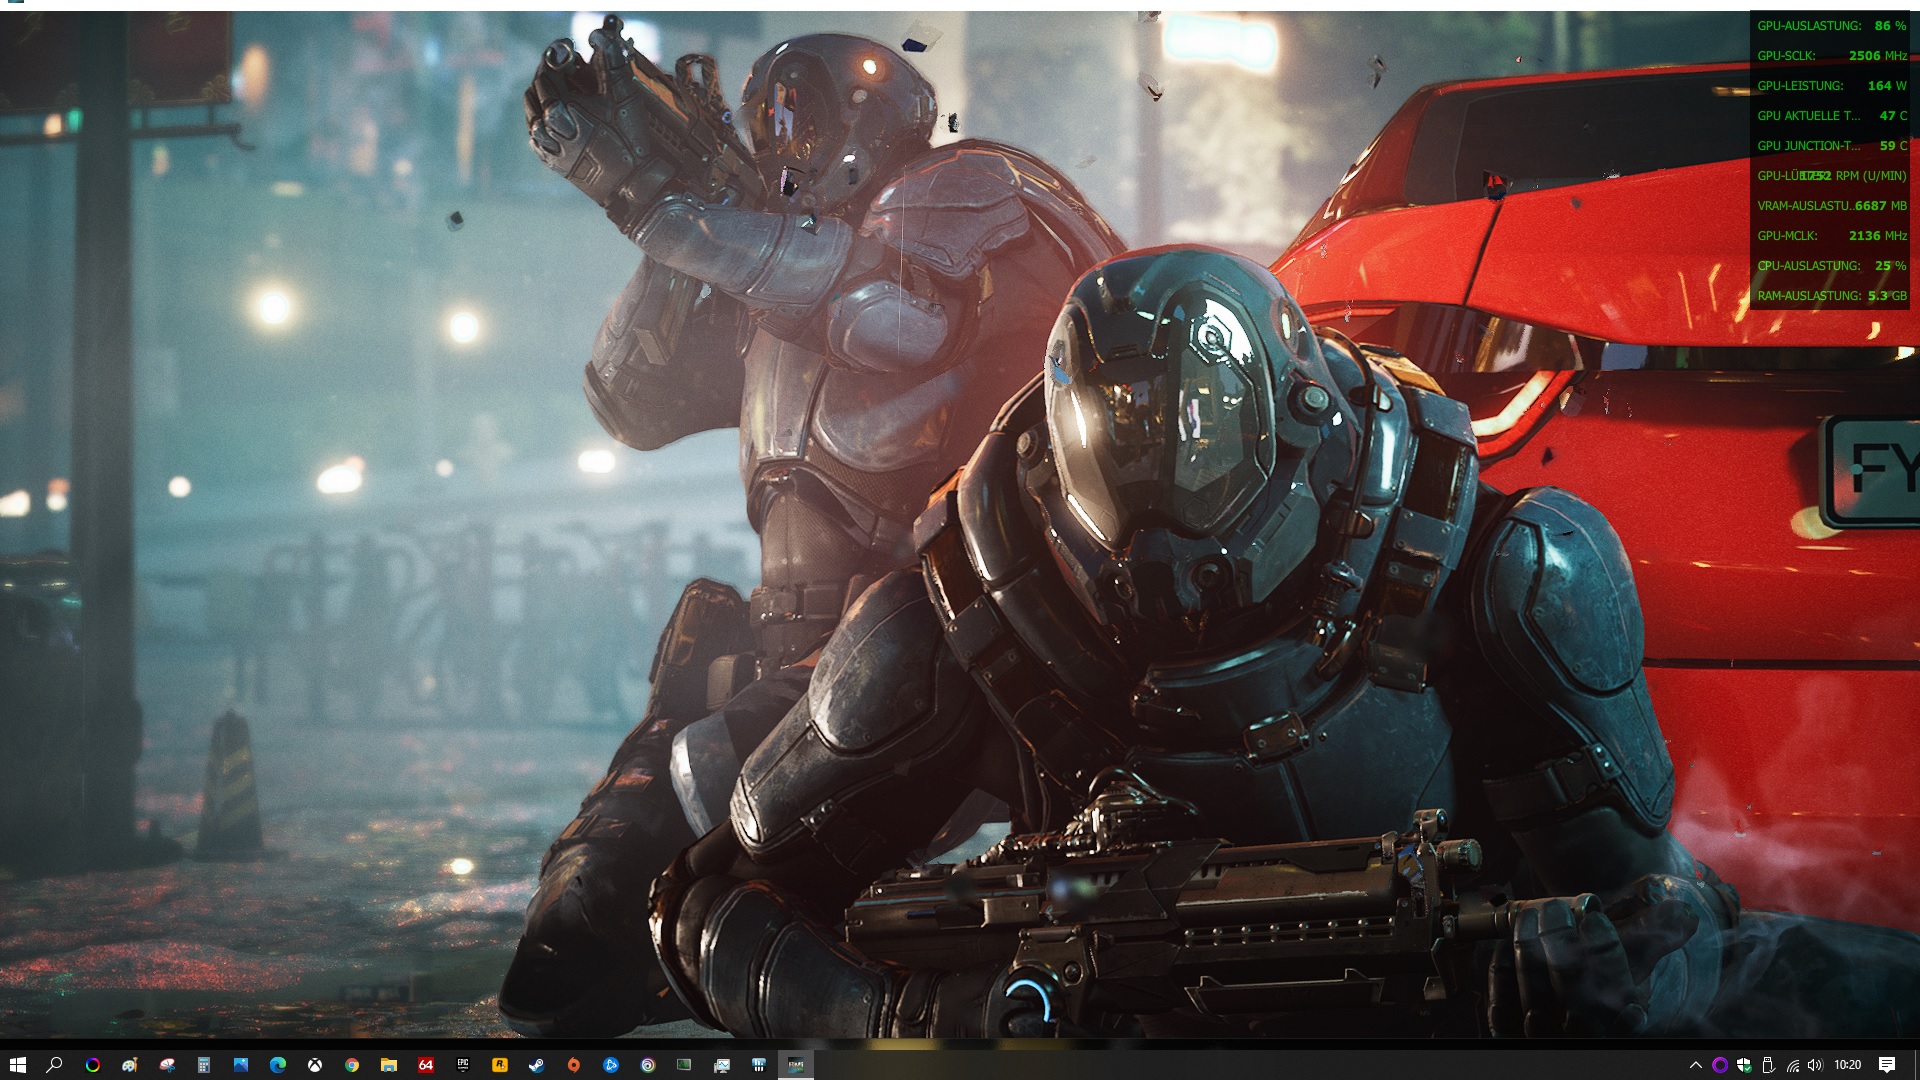Open Rockstar Games Launcher icon
The width and height of the screenshot is (1920, 1080).
500,1065
